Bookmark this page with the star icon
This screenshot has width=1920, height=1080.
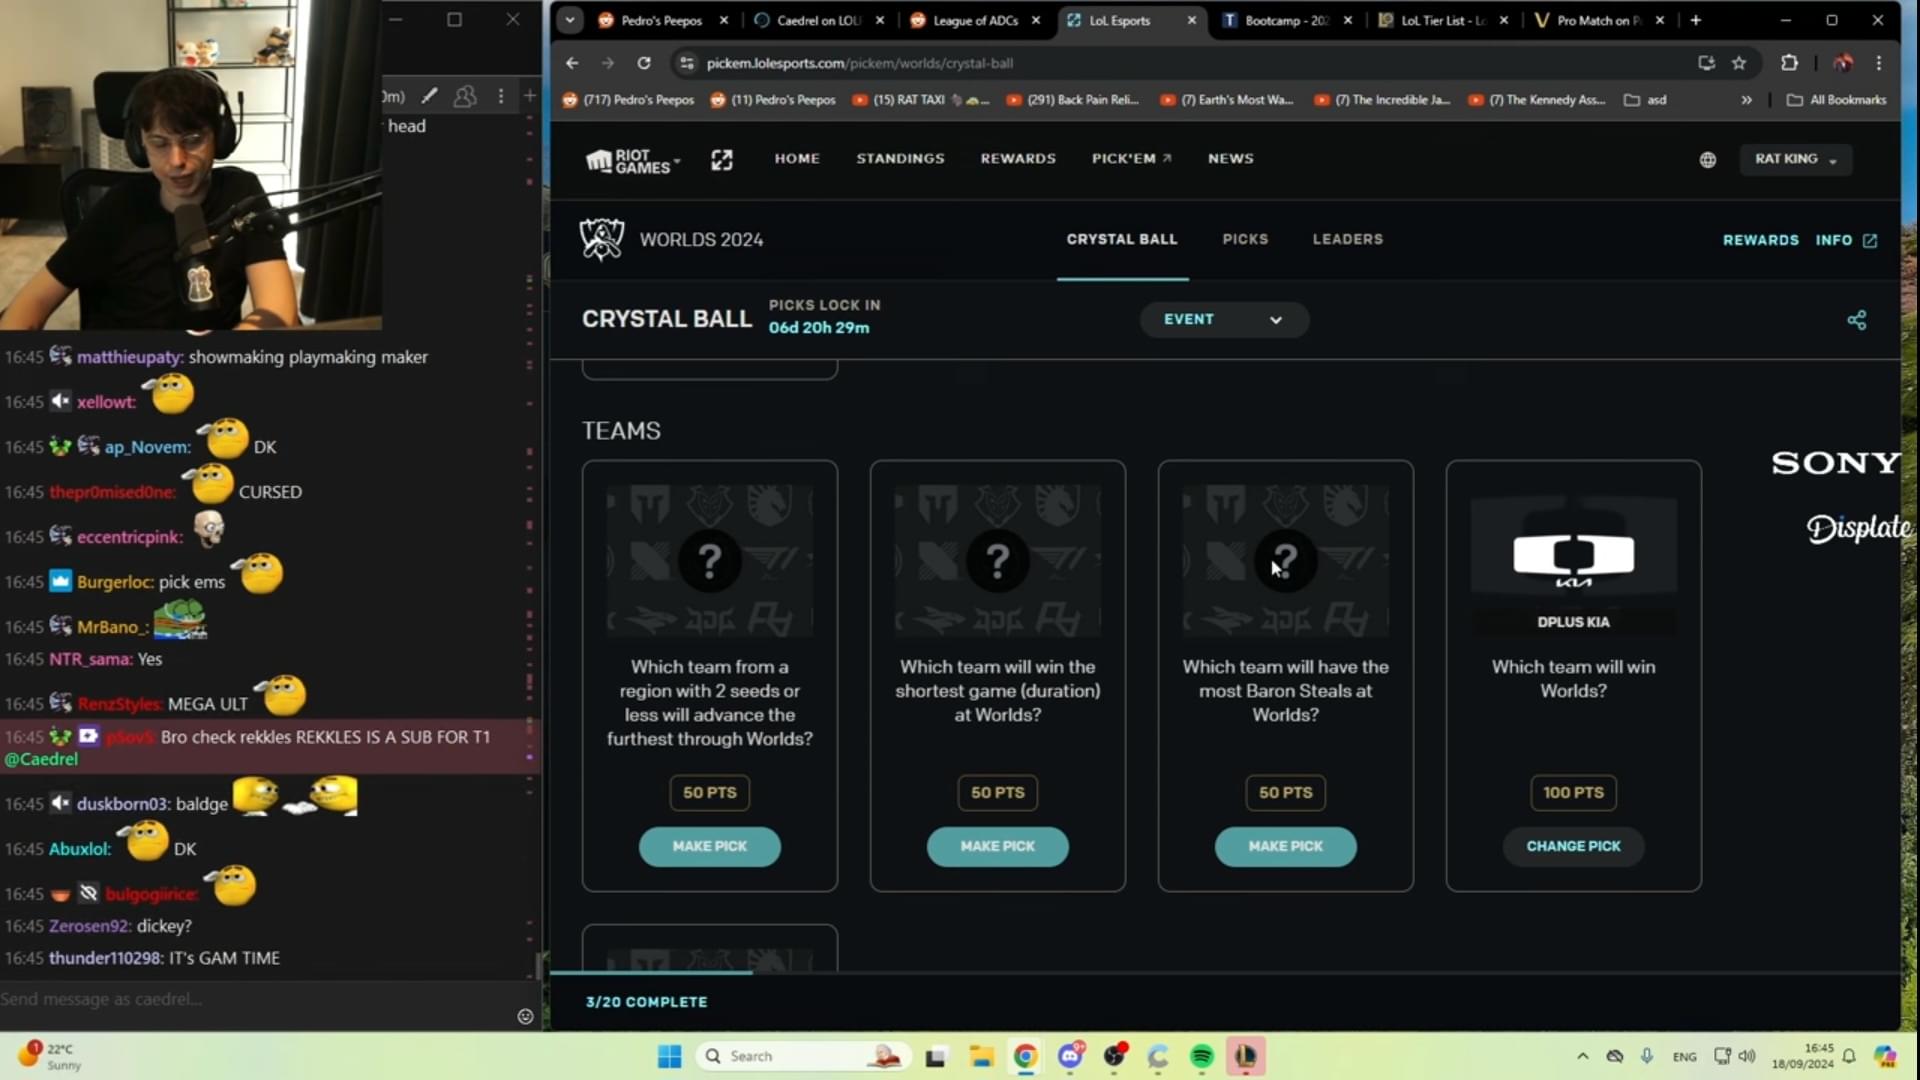(1739, 63)
